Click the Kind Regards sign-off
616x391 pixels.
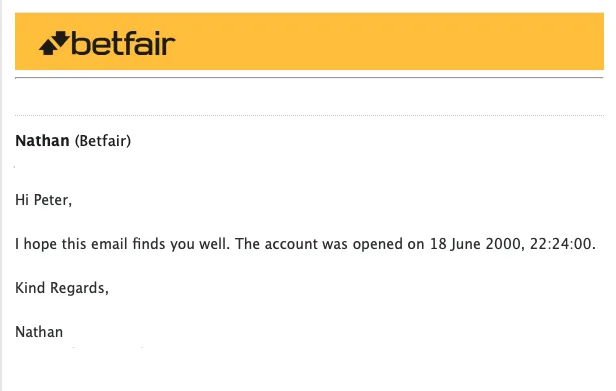pos(62,288)
